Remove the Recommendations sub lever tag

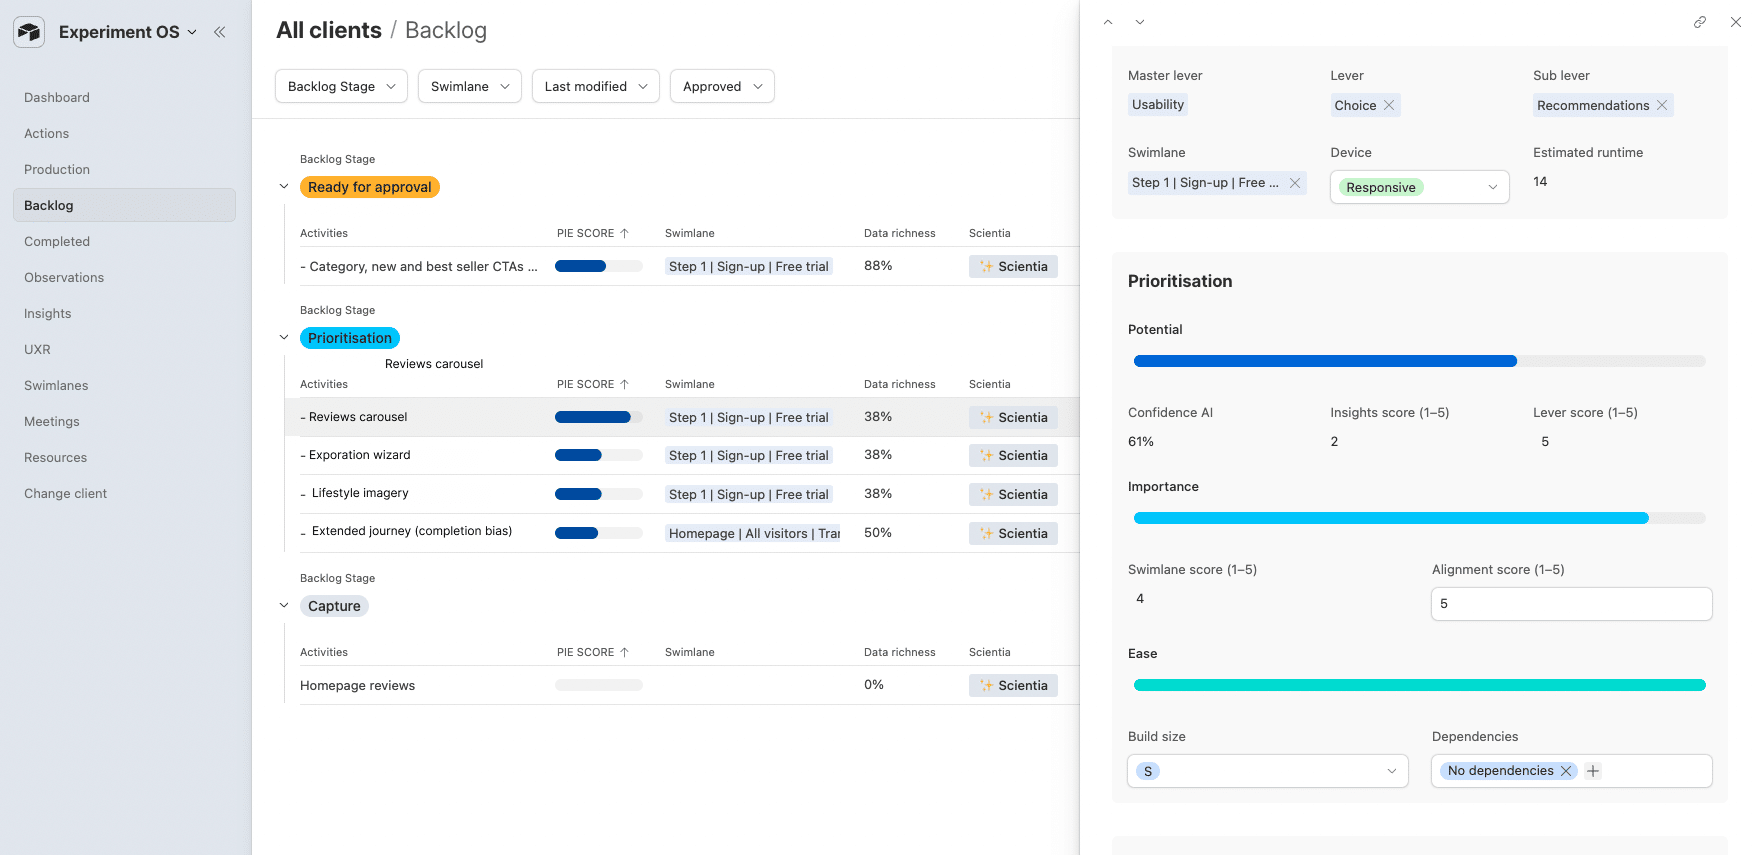(x=1662, y=105)
